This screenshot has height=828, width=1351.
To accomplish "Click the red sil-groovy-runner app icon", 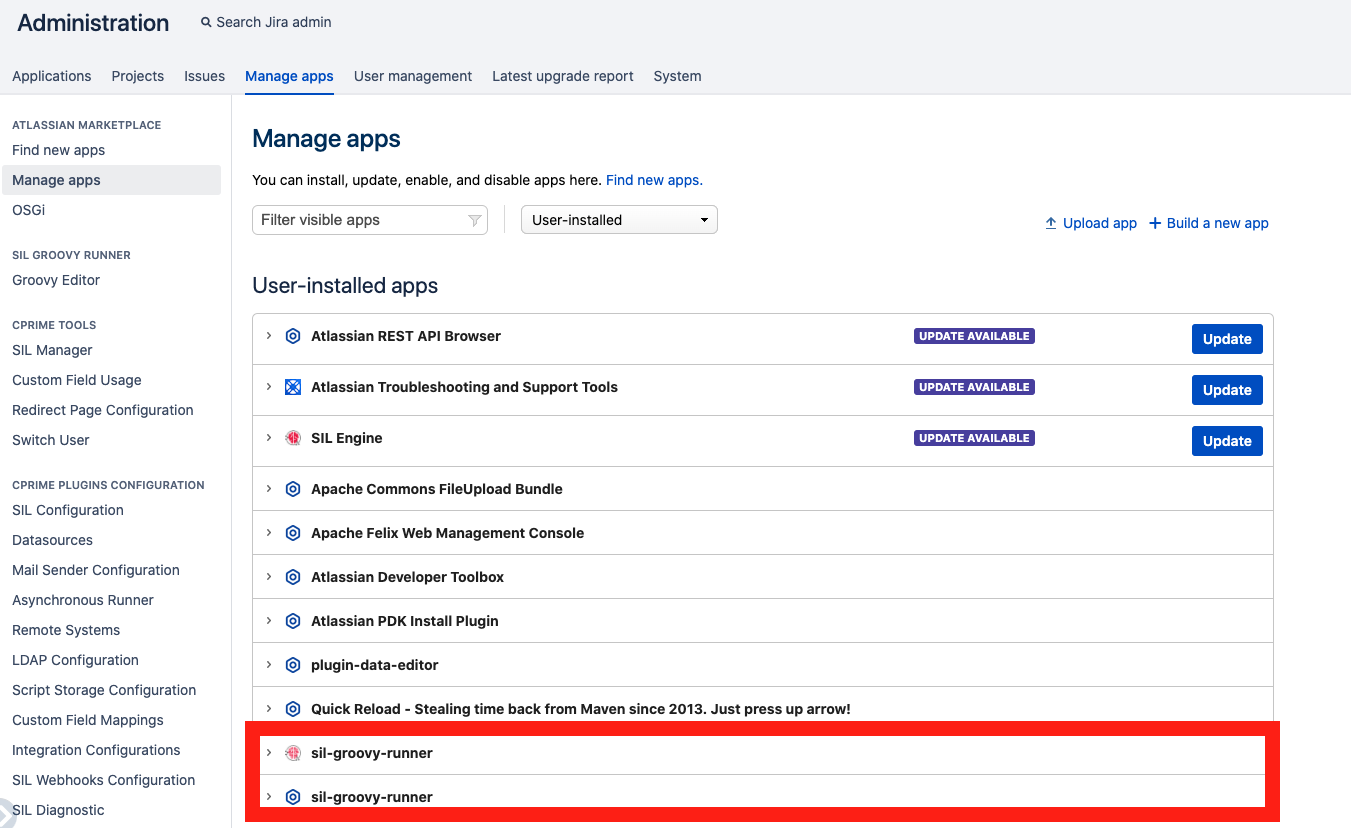I will tap(293, 753).
